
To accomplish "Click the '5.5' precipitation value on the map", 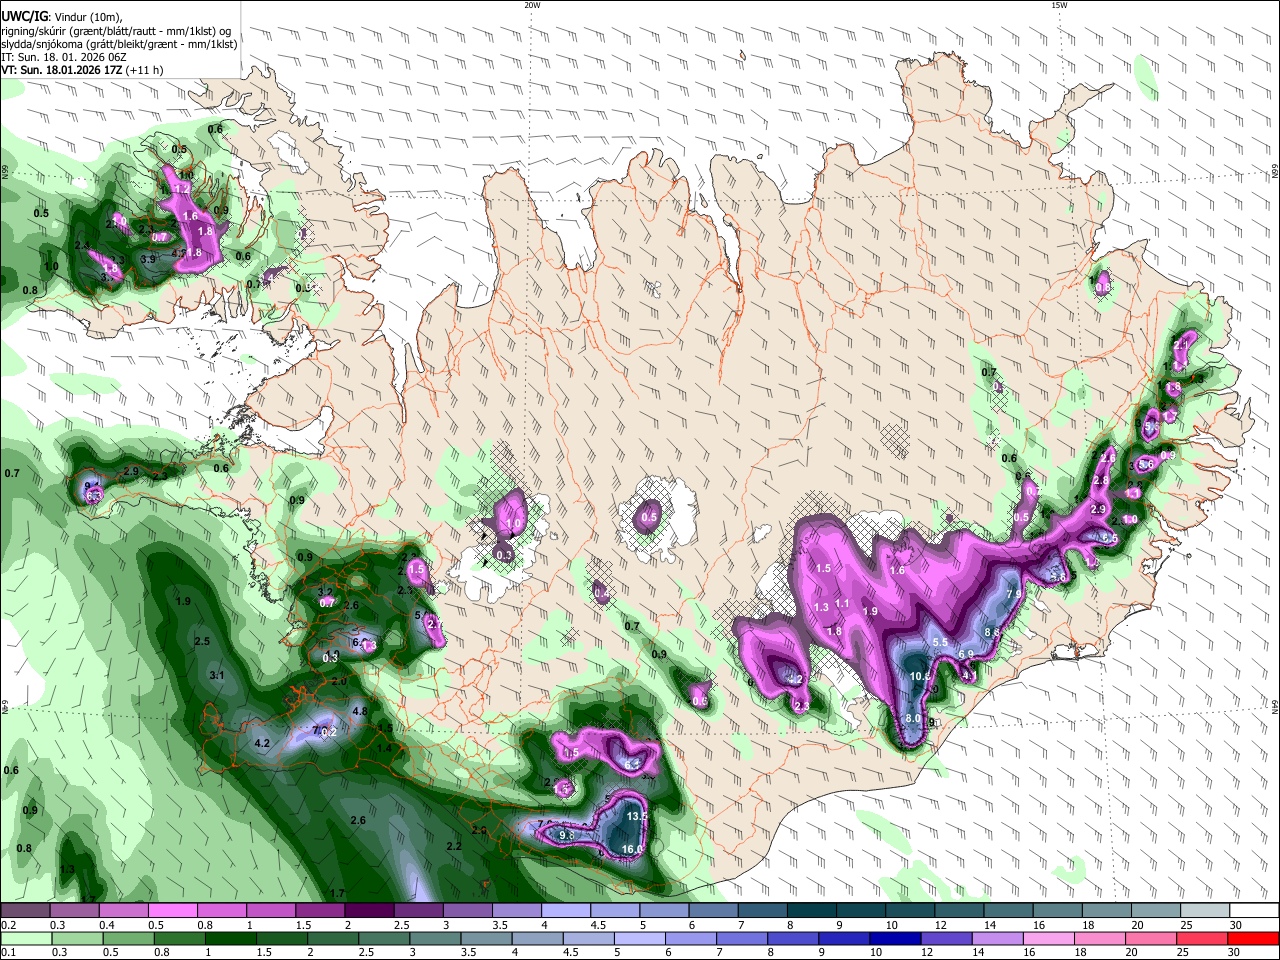I will 940,642.
